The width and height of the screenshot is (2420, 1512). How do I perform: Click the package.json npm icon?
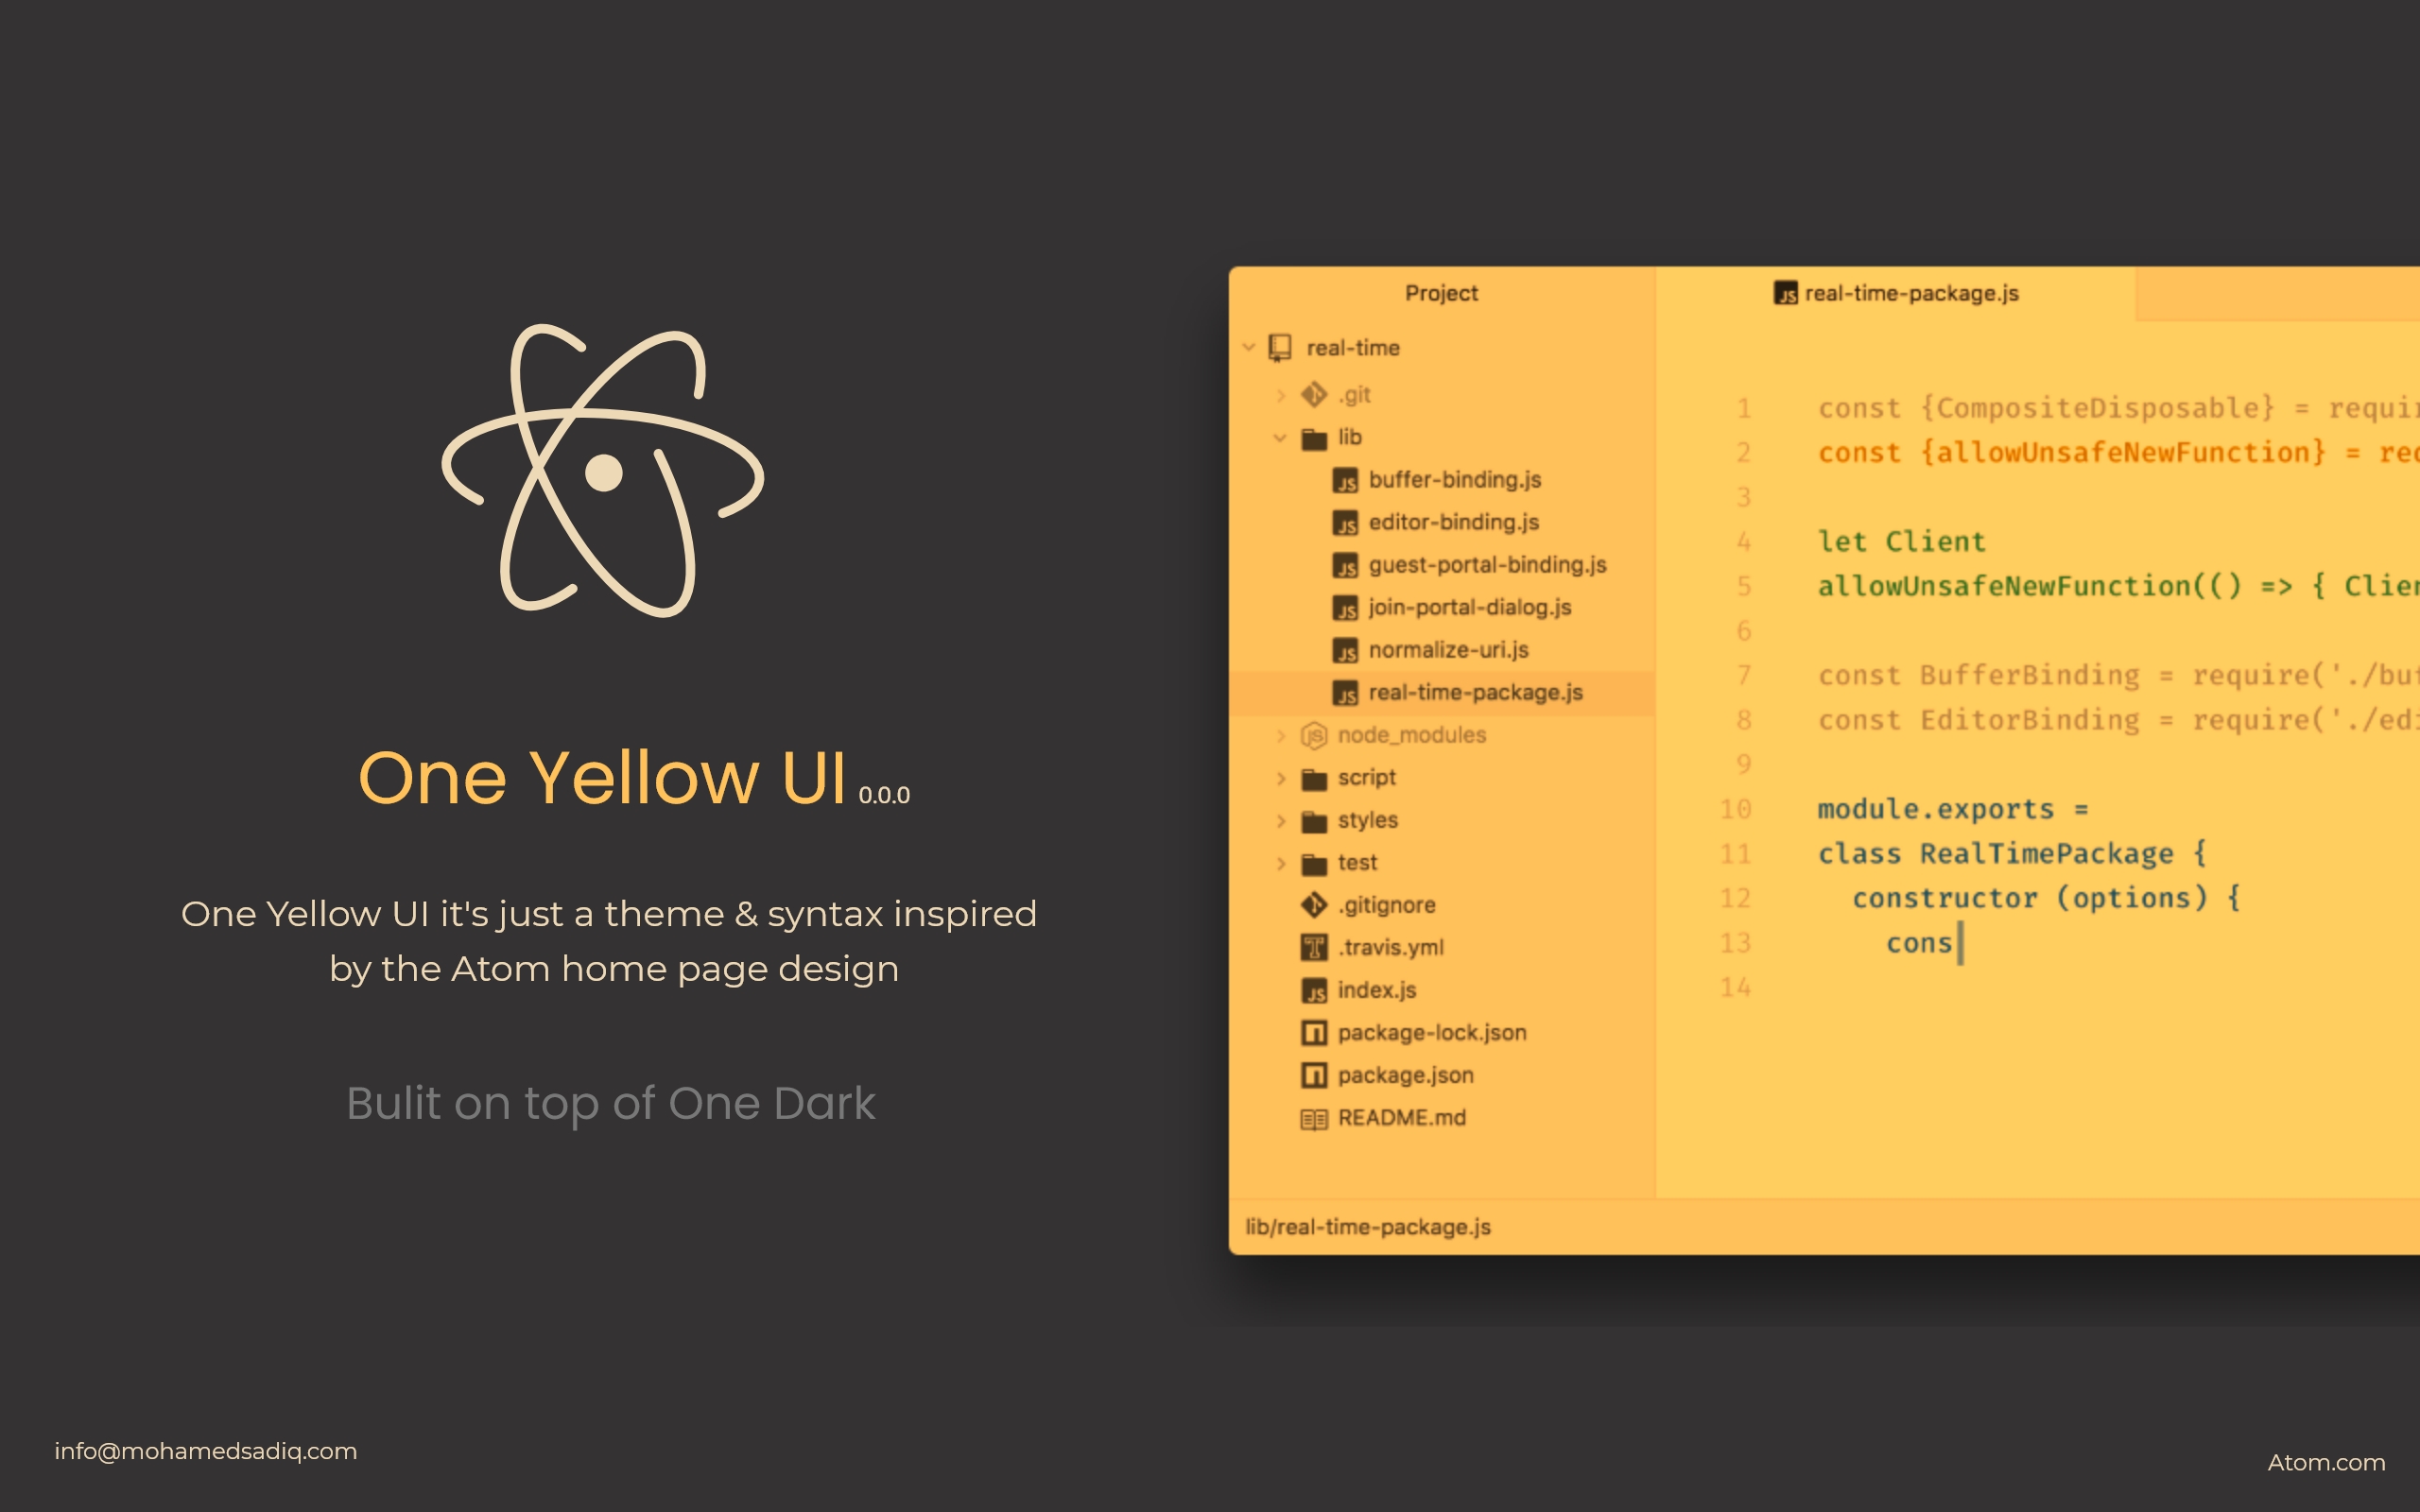tap(1314, 1076)
